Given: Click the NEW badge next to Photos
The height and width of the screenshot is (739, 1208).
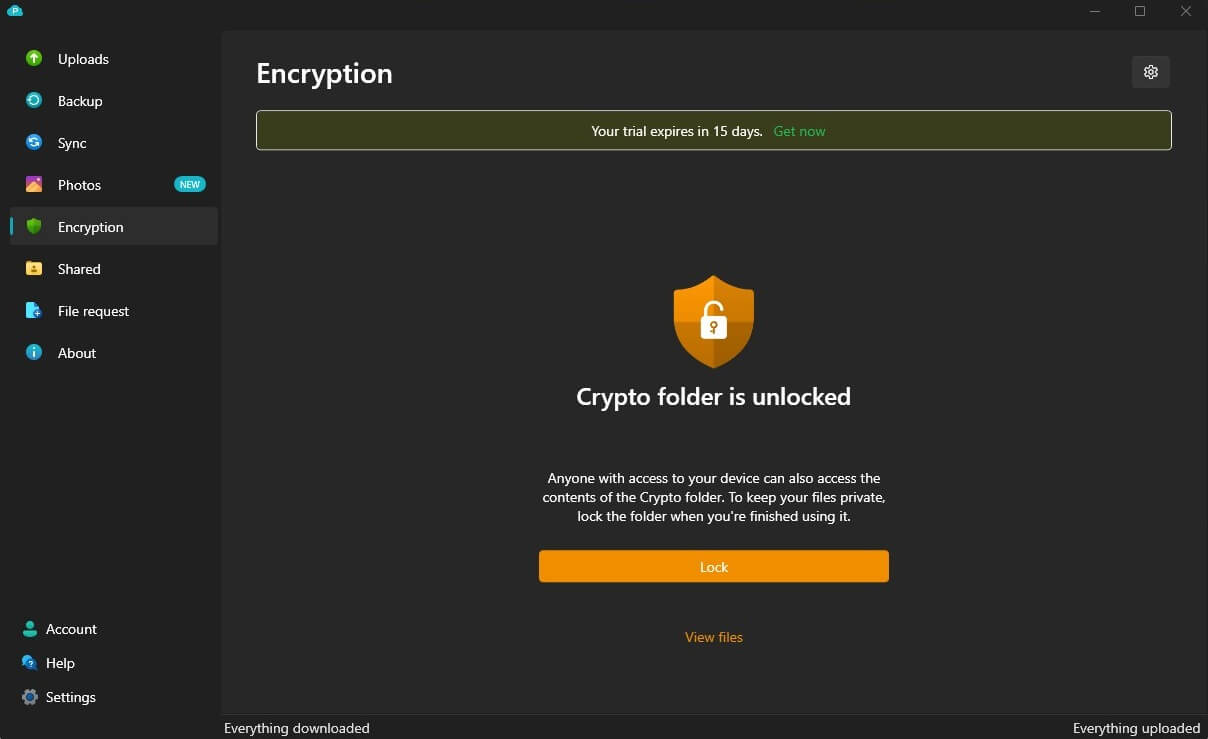Looking at the screenshot, I should [x=189, y=184].
